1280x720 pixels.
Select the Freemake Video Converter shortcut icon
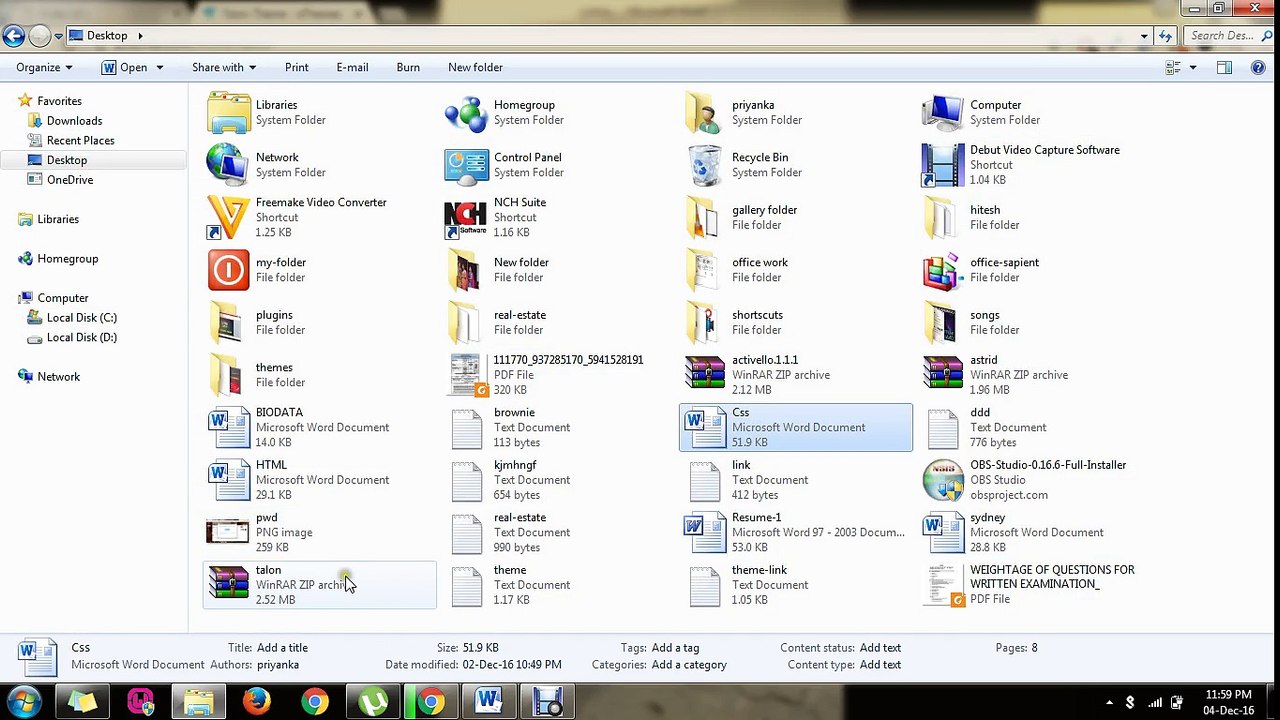[x=228, y=217]
